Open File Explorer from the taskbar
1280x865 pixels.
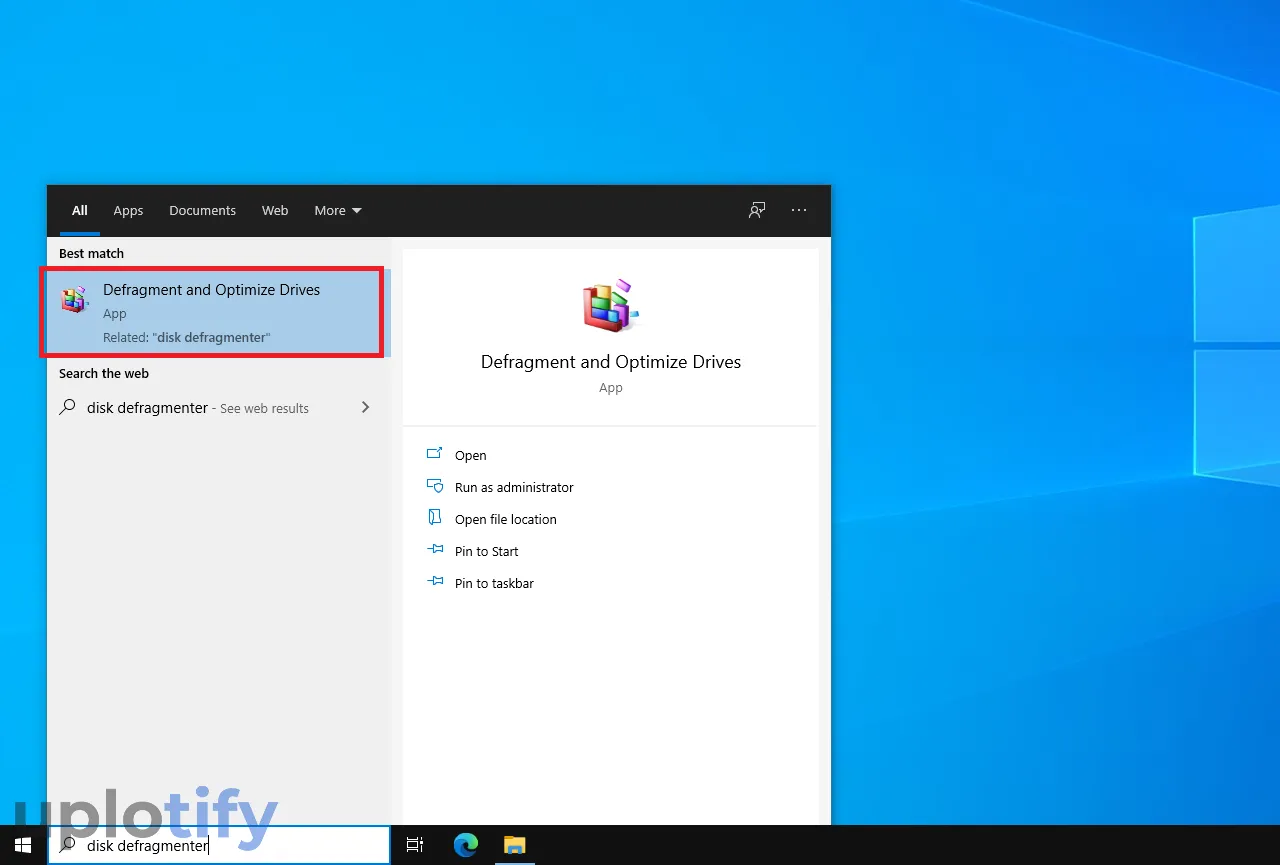(514, 845)
